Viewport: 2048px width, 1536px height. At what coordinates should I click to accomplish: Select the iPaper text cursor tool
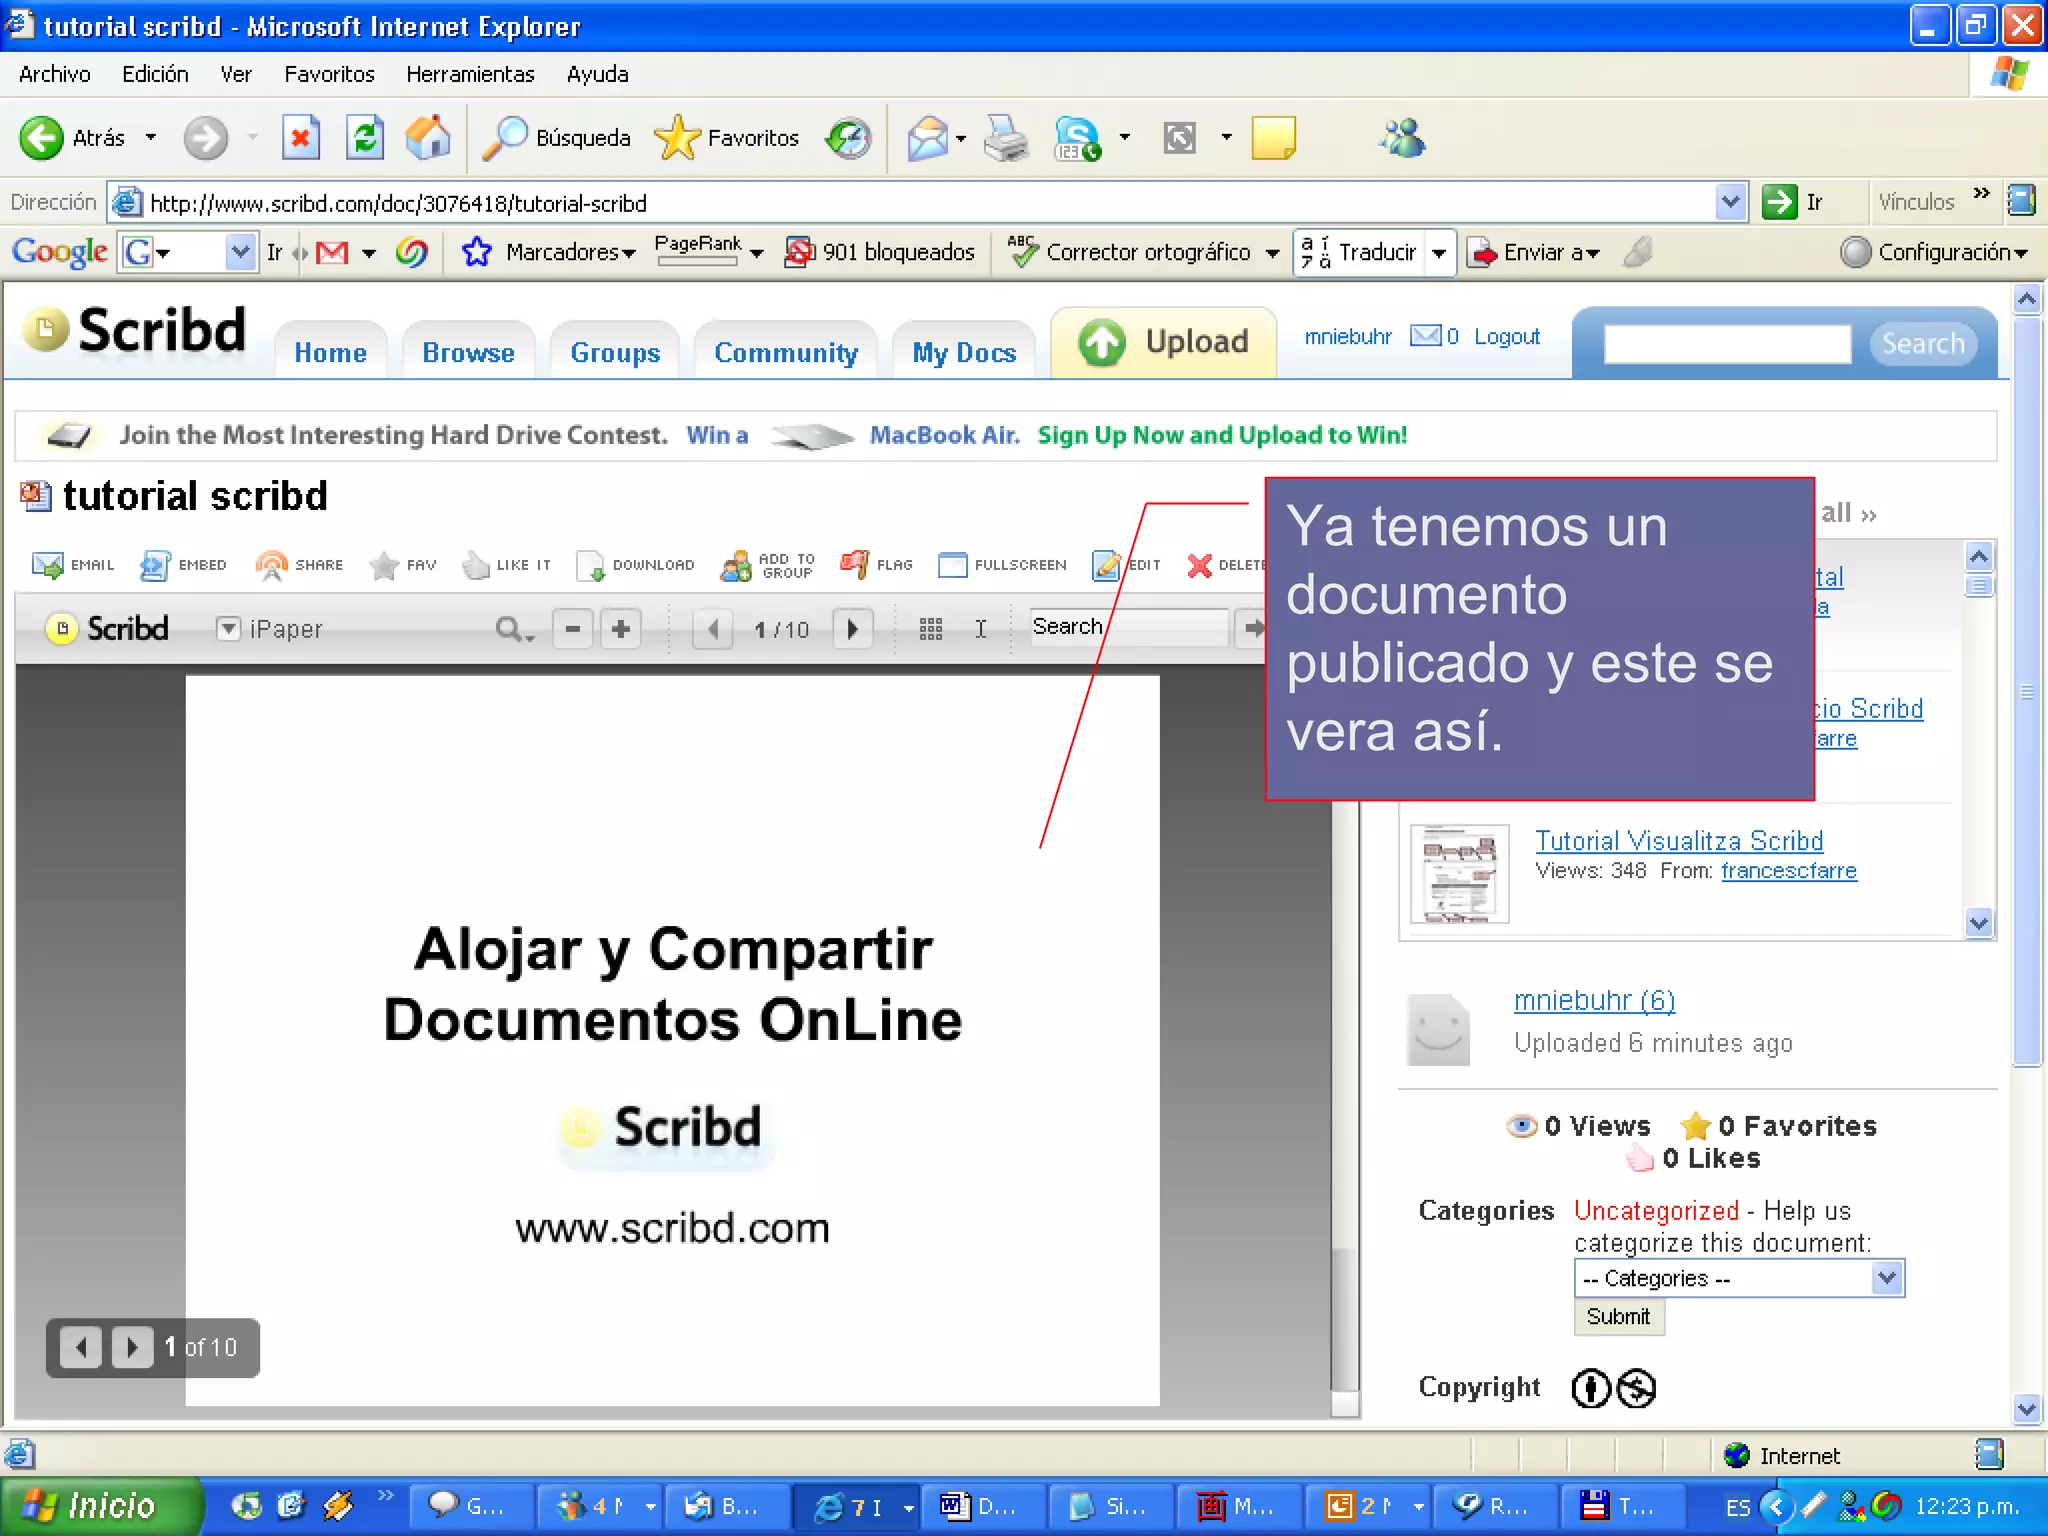[981, 629]
